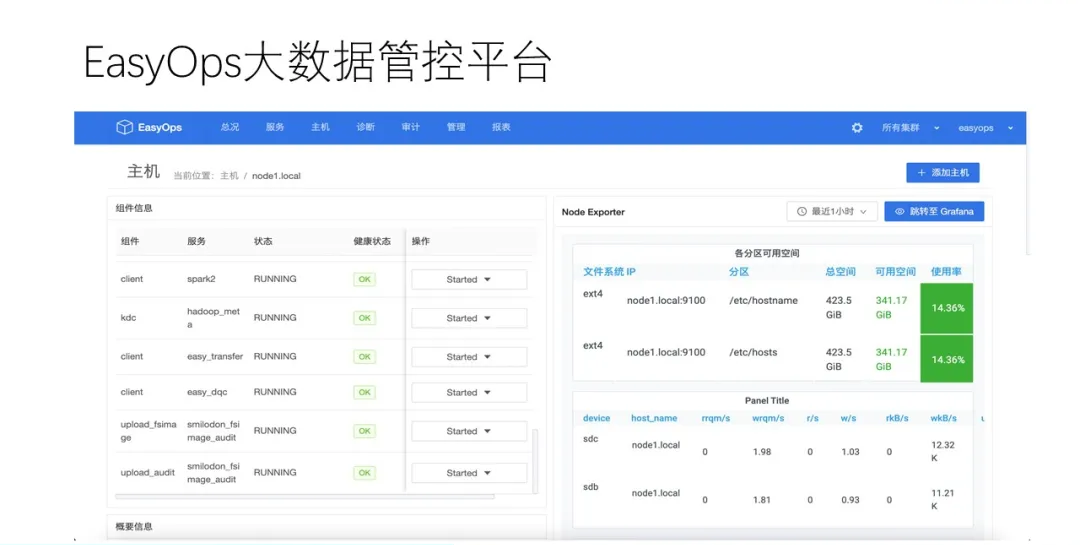Click the hadoop_meta service name
This screenshot has height=545, width=1080.
[214, 318]
